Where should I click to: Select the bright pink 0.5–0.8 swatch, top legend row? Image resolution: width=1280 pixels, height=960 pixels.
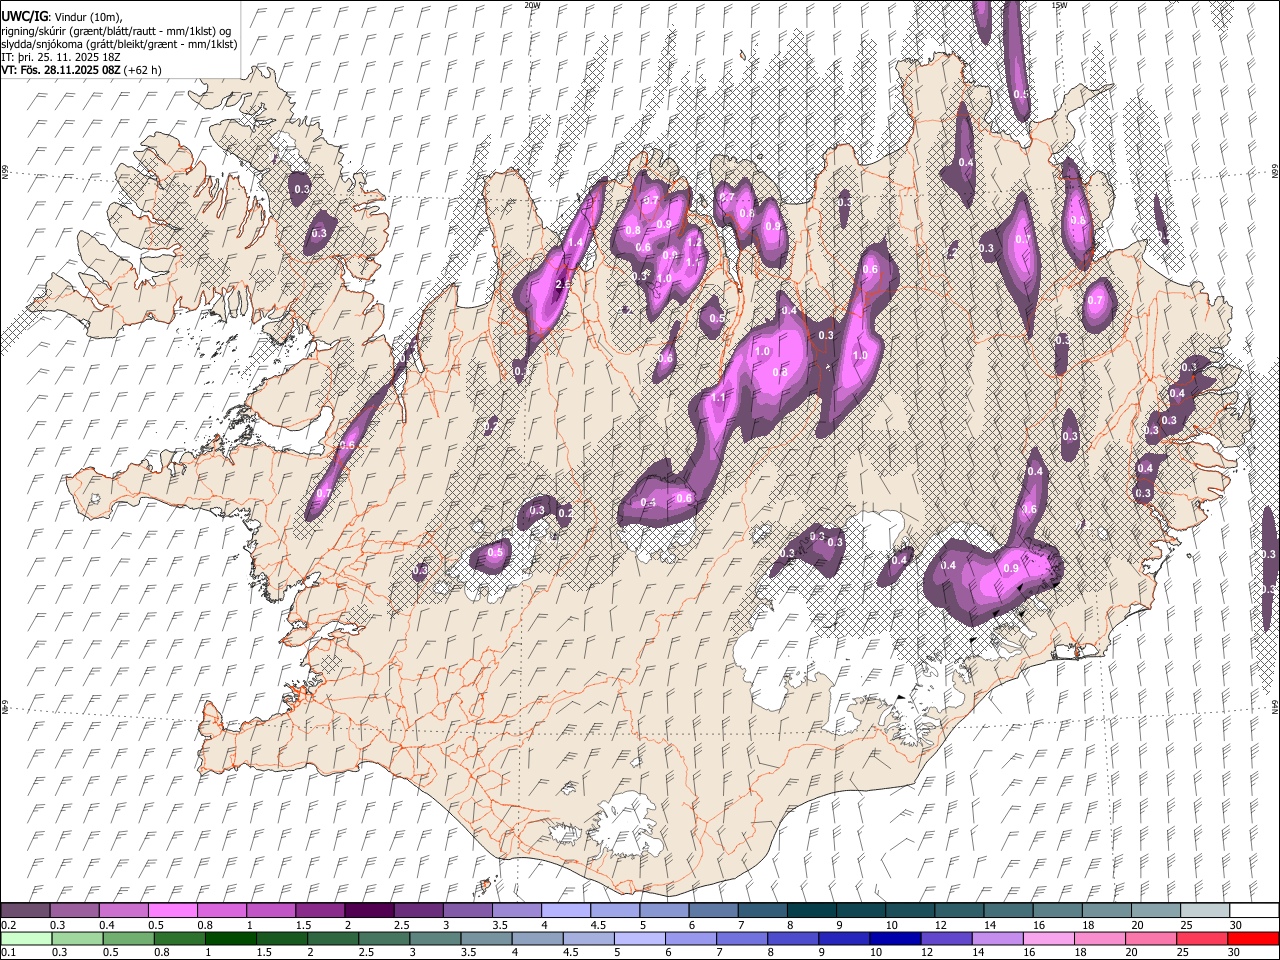click(173, 911)
